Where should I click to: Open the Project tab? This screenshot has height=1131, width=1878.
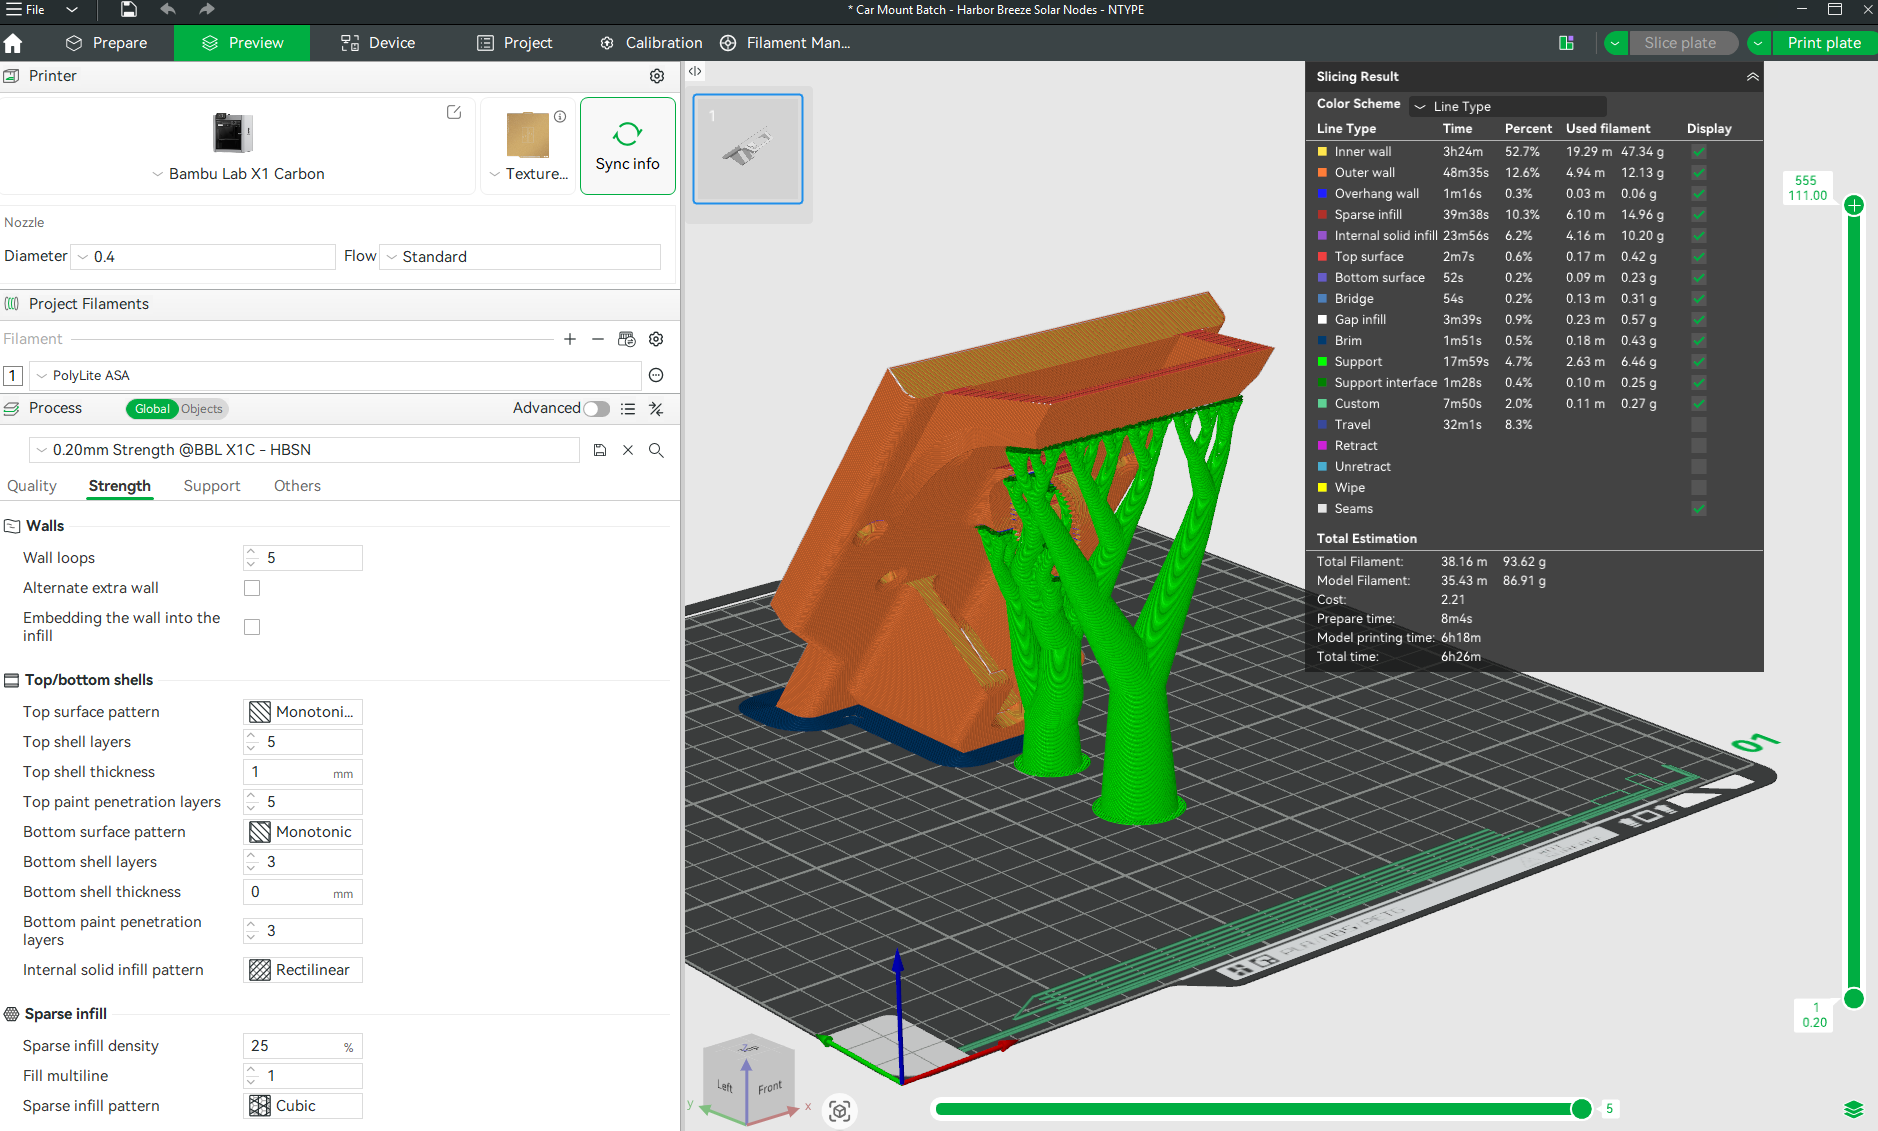click(515, 43)
